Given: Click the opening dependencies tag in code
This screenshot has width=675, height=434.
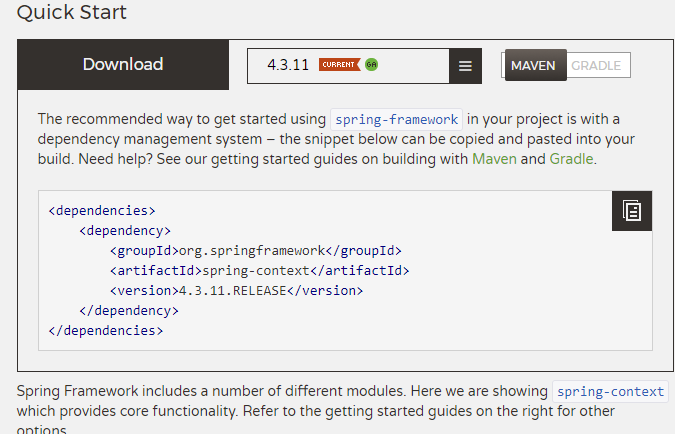Looking at the screenshot, I should click(x=102, y=211).
